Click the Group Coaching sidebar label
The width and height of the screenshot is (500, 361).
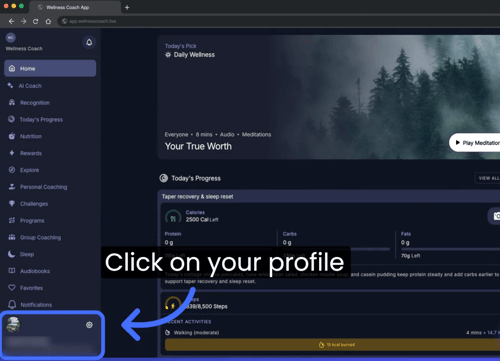[40, 237]
